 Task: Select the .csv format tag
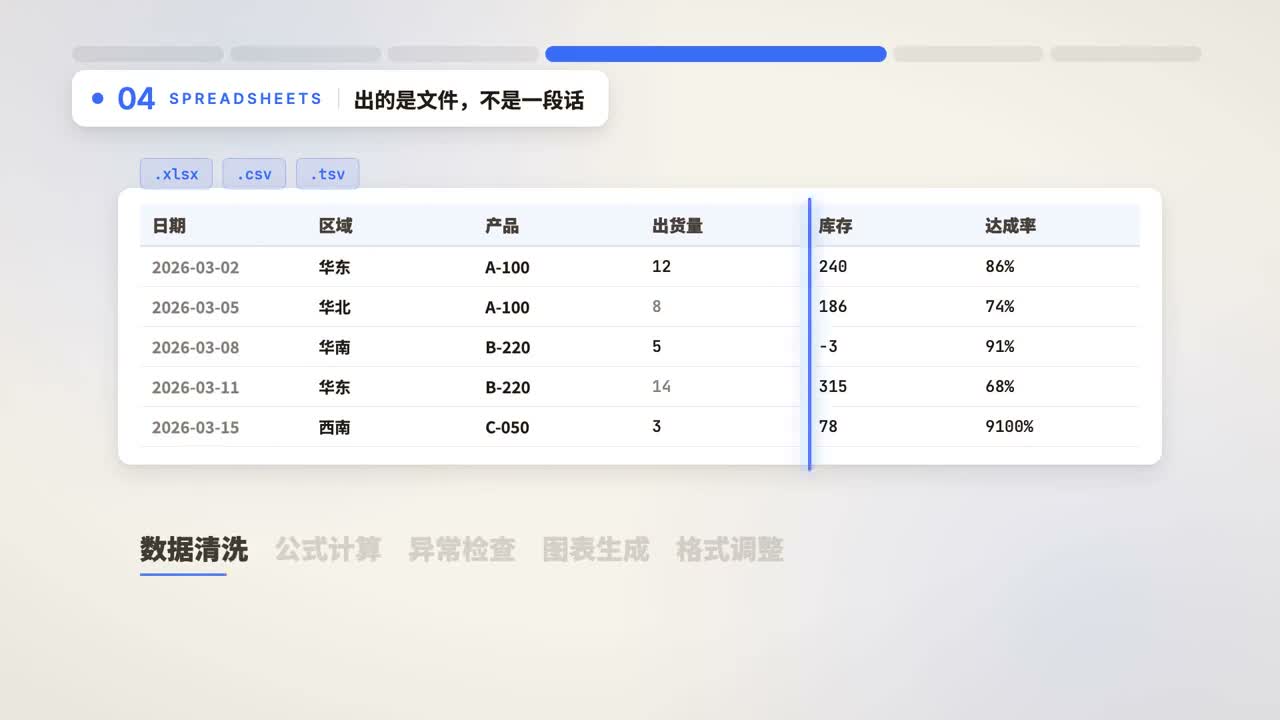point(254,174)
